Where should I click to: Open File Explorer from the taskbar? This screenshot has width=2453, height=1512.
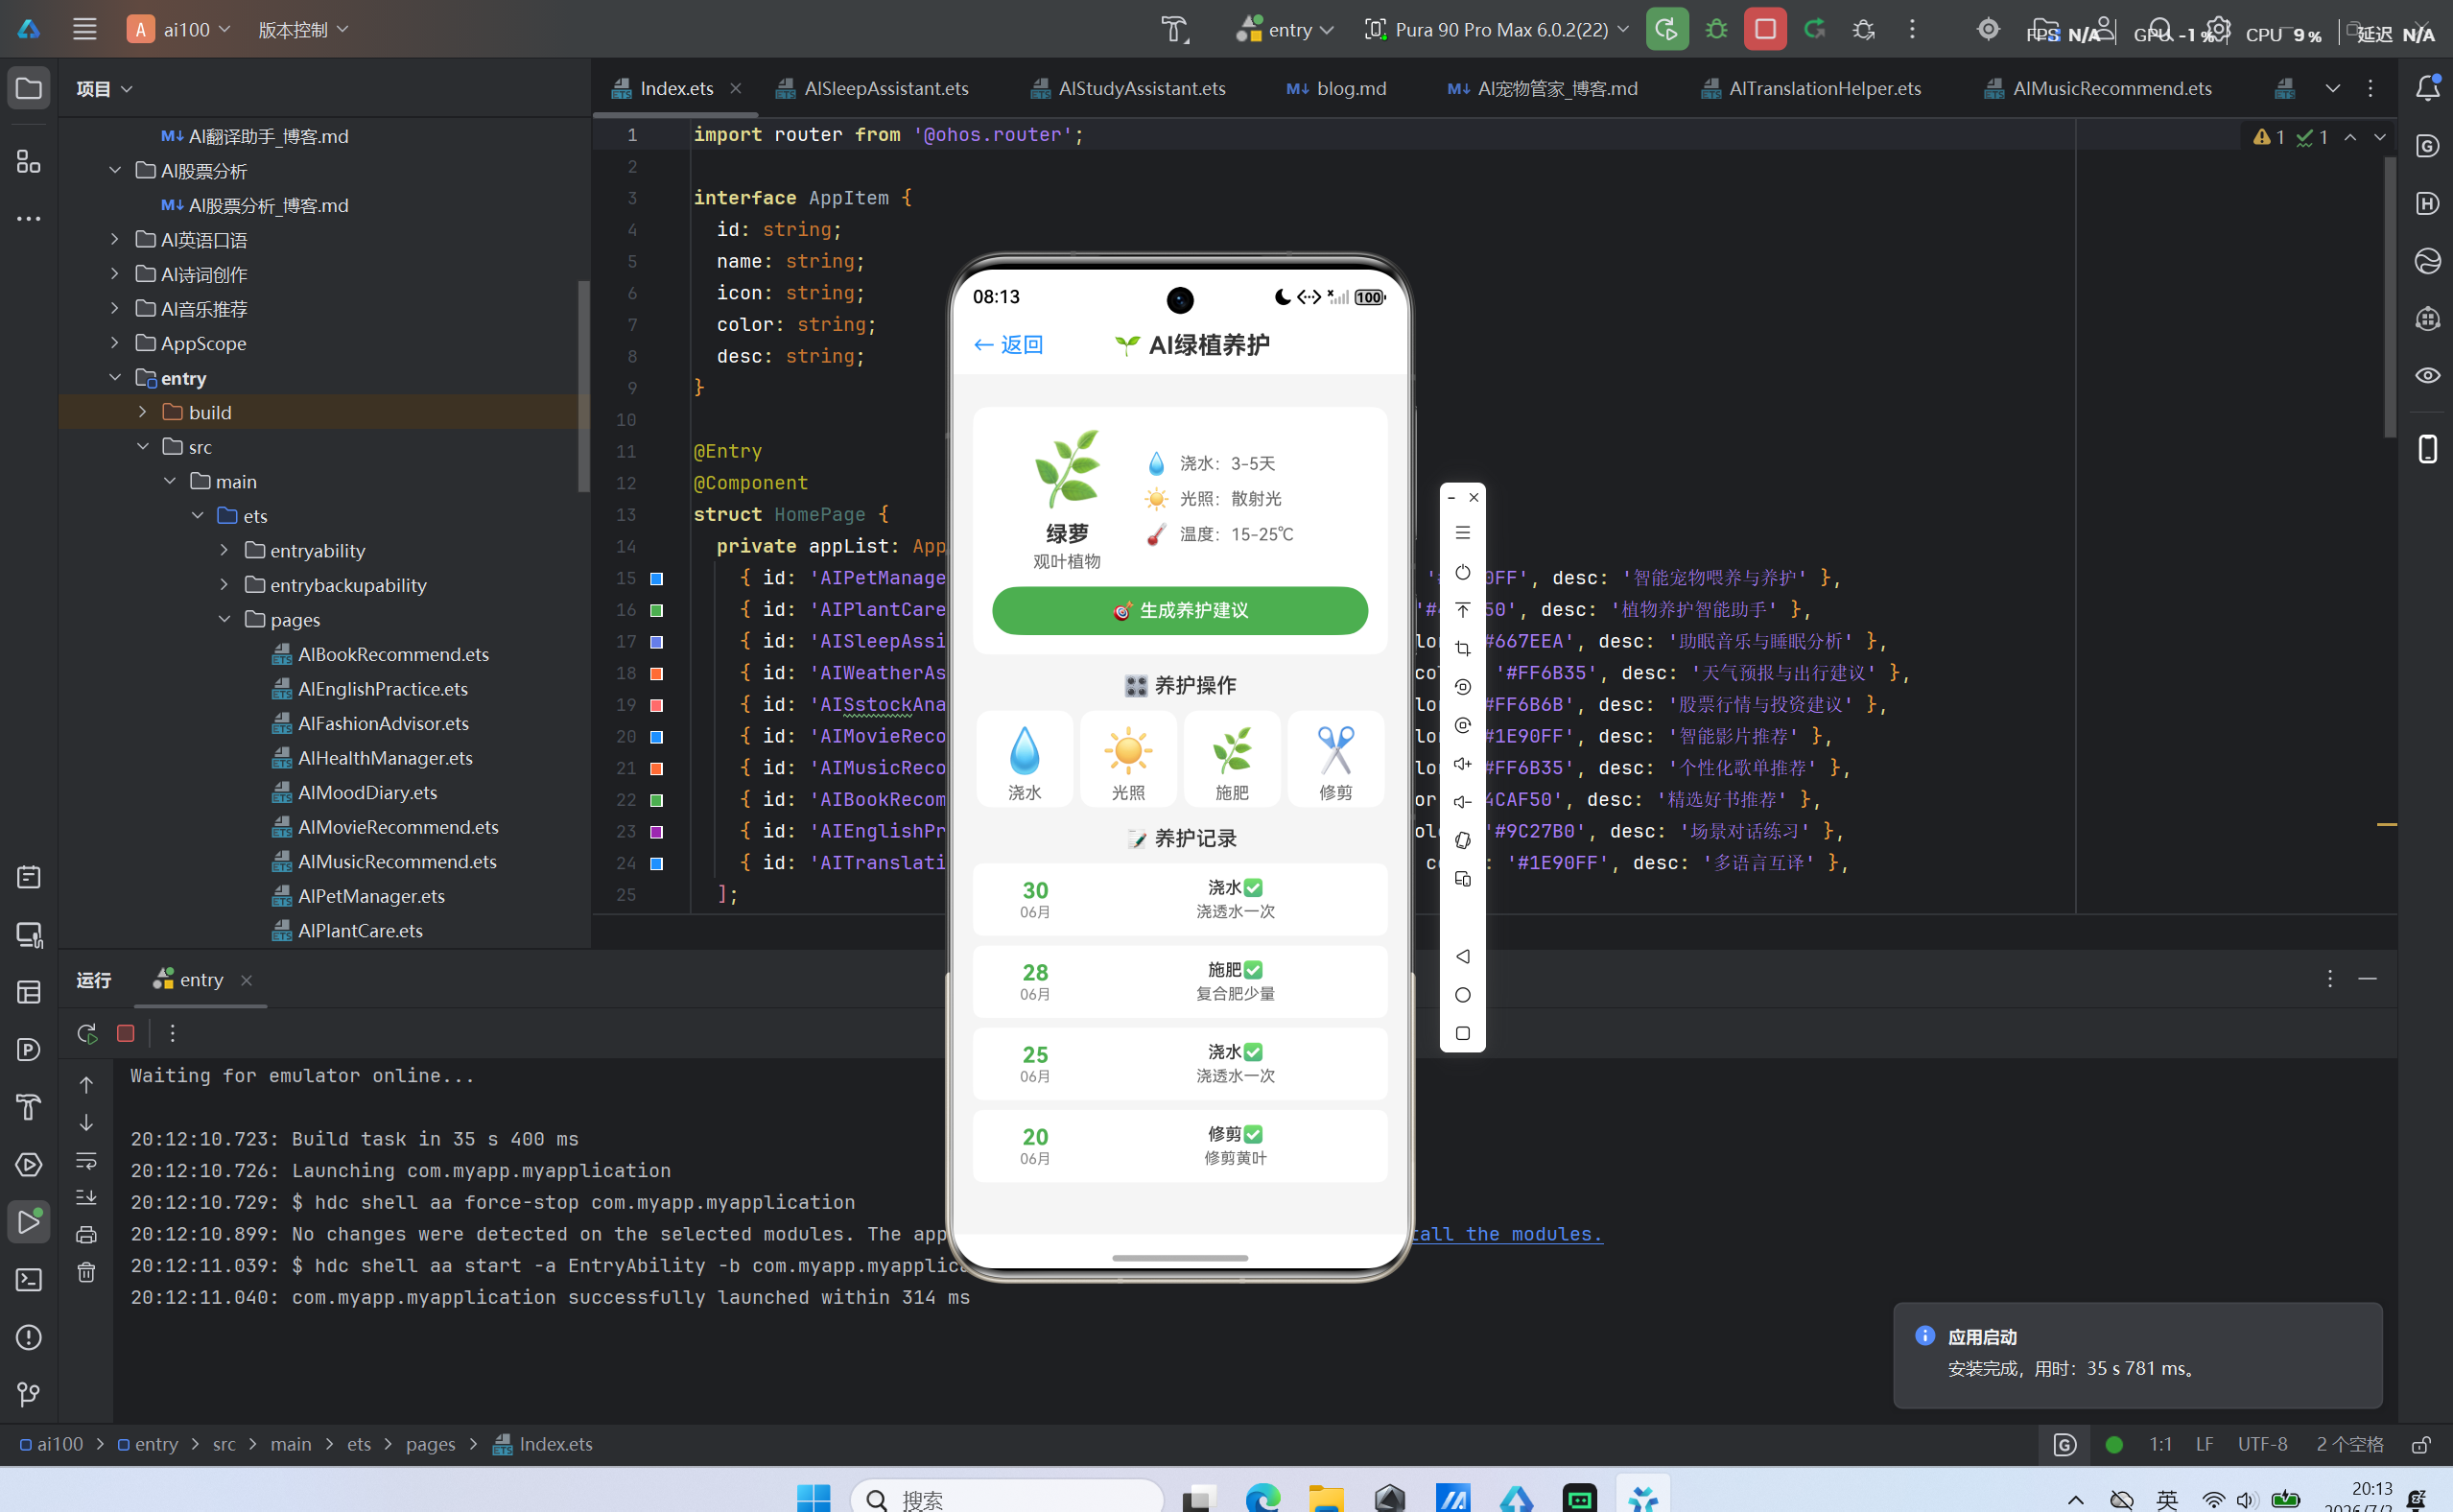click(1327, 1497)
